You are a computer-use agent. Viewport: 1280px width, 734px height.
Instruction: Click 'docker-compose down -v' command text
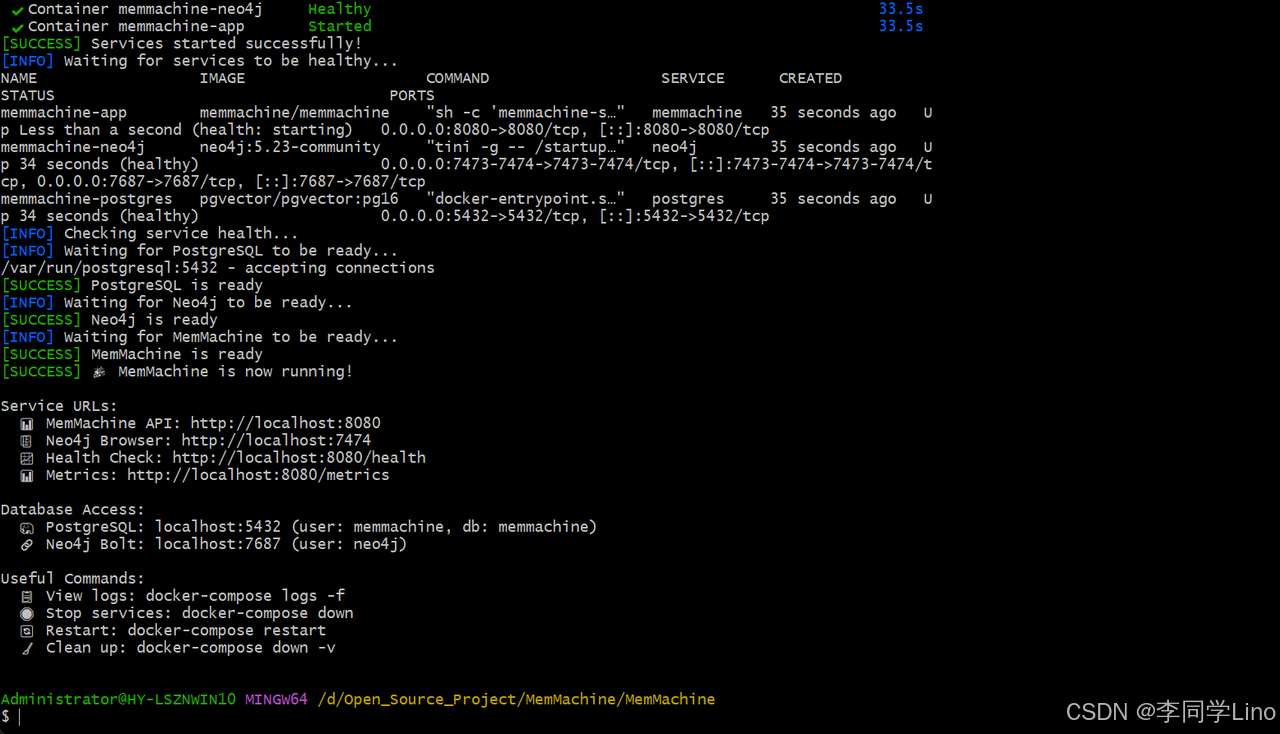236,647
